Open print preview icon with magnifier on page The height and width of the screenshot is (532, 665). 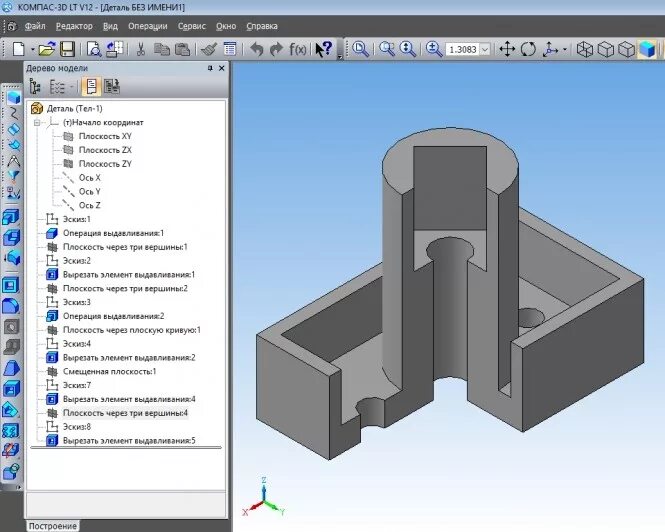[93, 49]
